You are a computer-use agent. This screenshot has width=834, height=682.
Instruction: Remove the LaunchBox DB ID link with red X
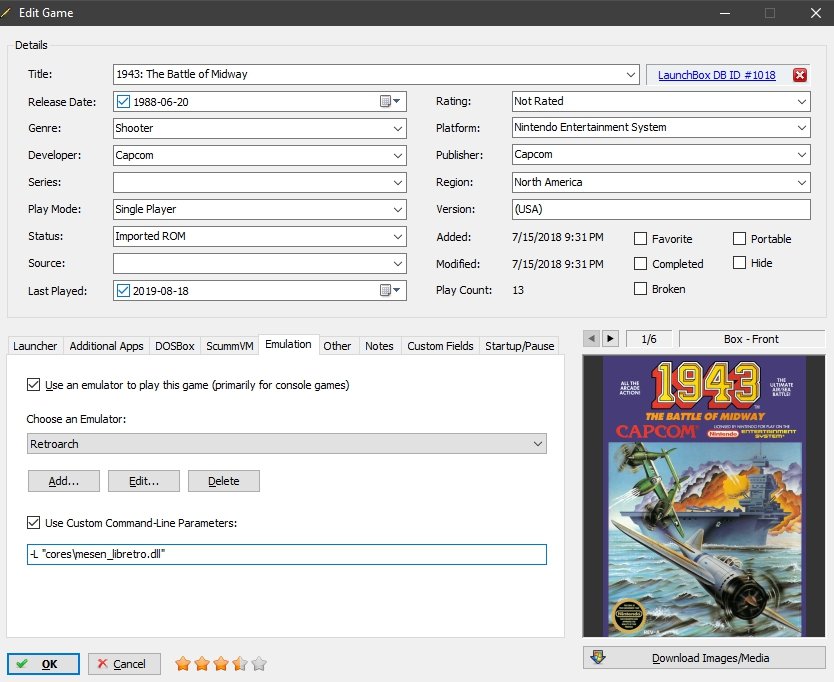799,75
